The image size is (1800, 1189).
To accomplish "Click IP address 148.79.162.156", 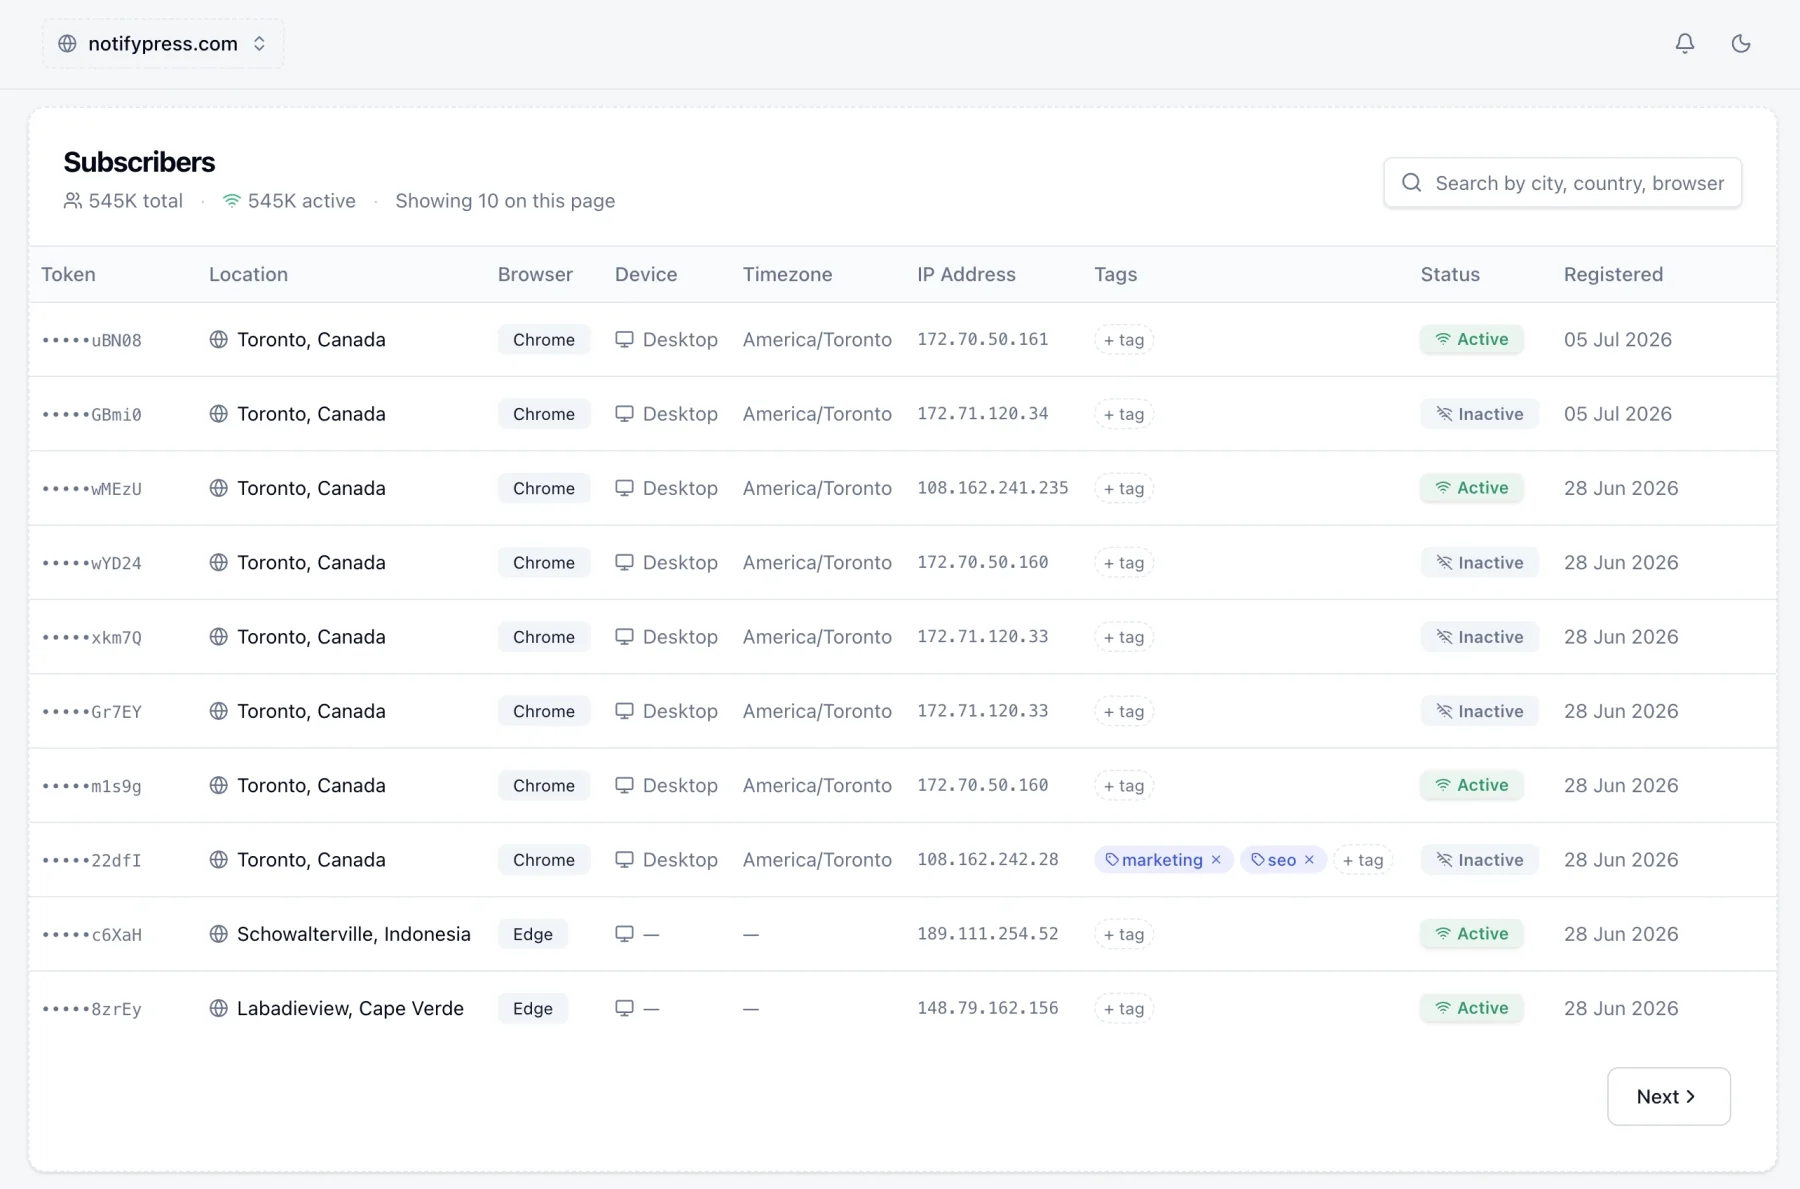I will [988, 1008].
